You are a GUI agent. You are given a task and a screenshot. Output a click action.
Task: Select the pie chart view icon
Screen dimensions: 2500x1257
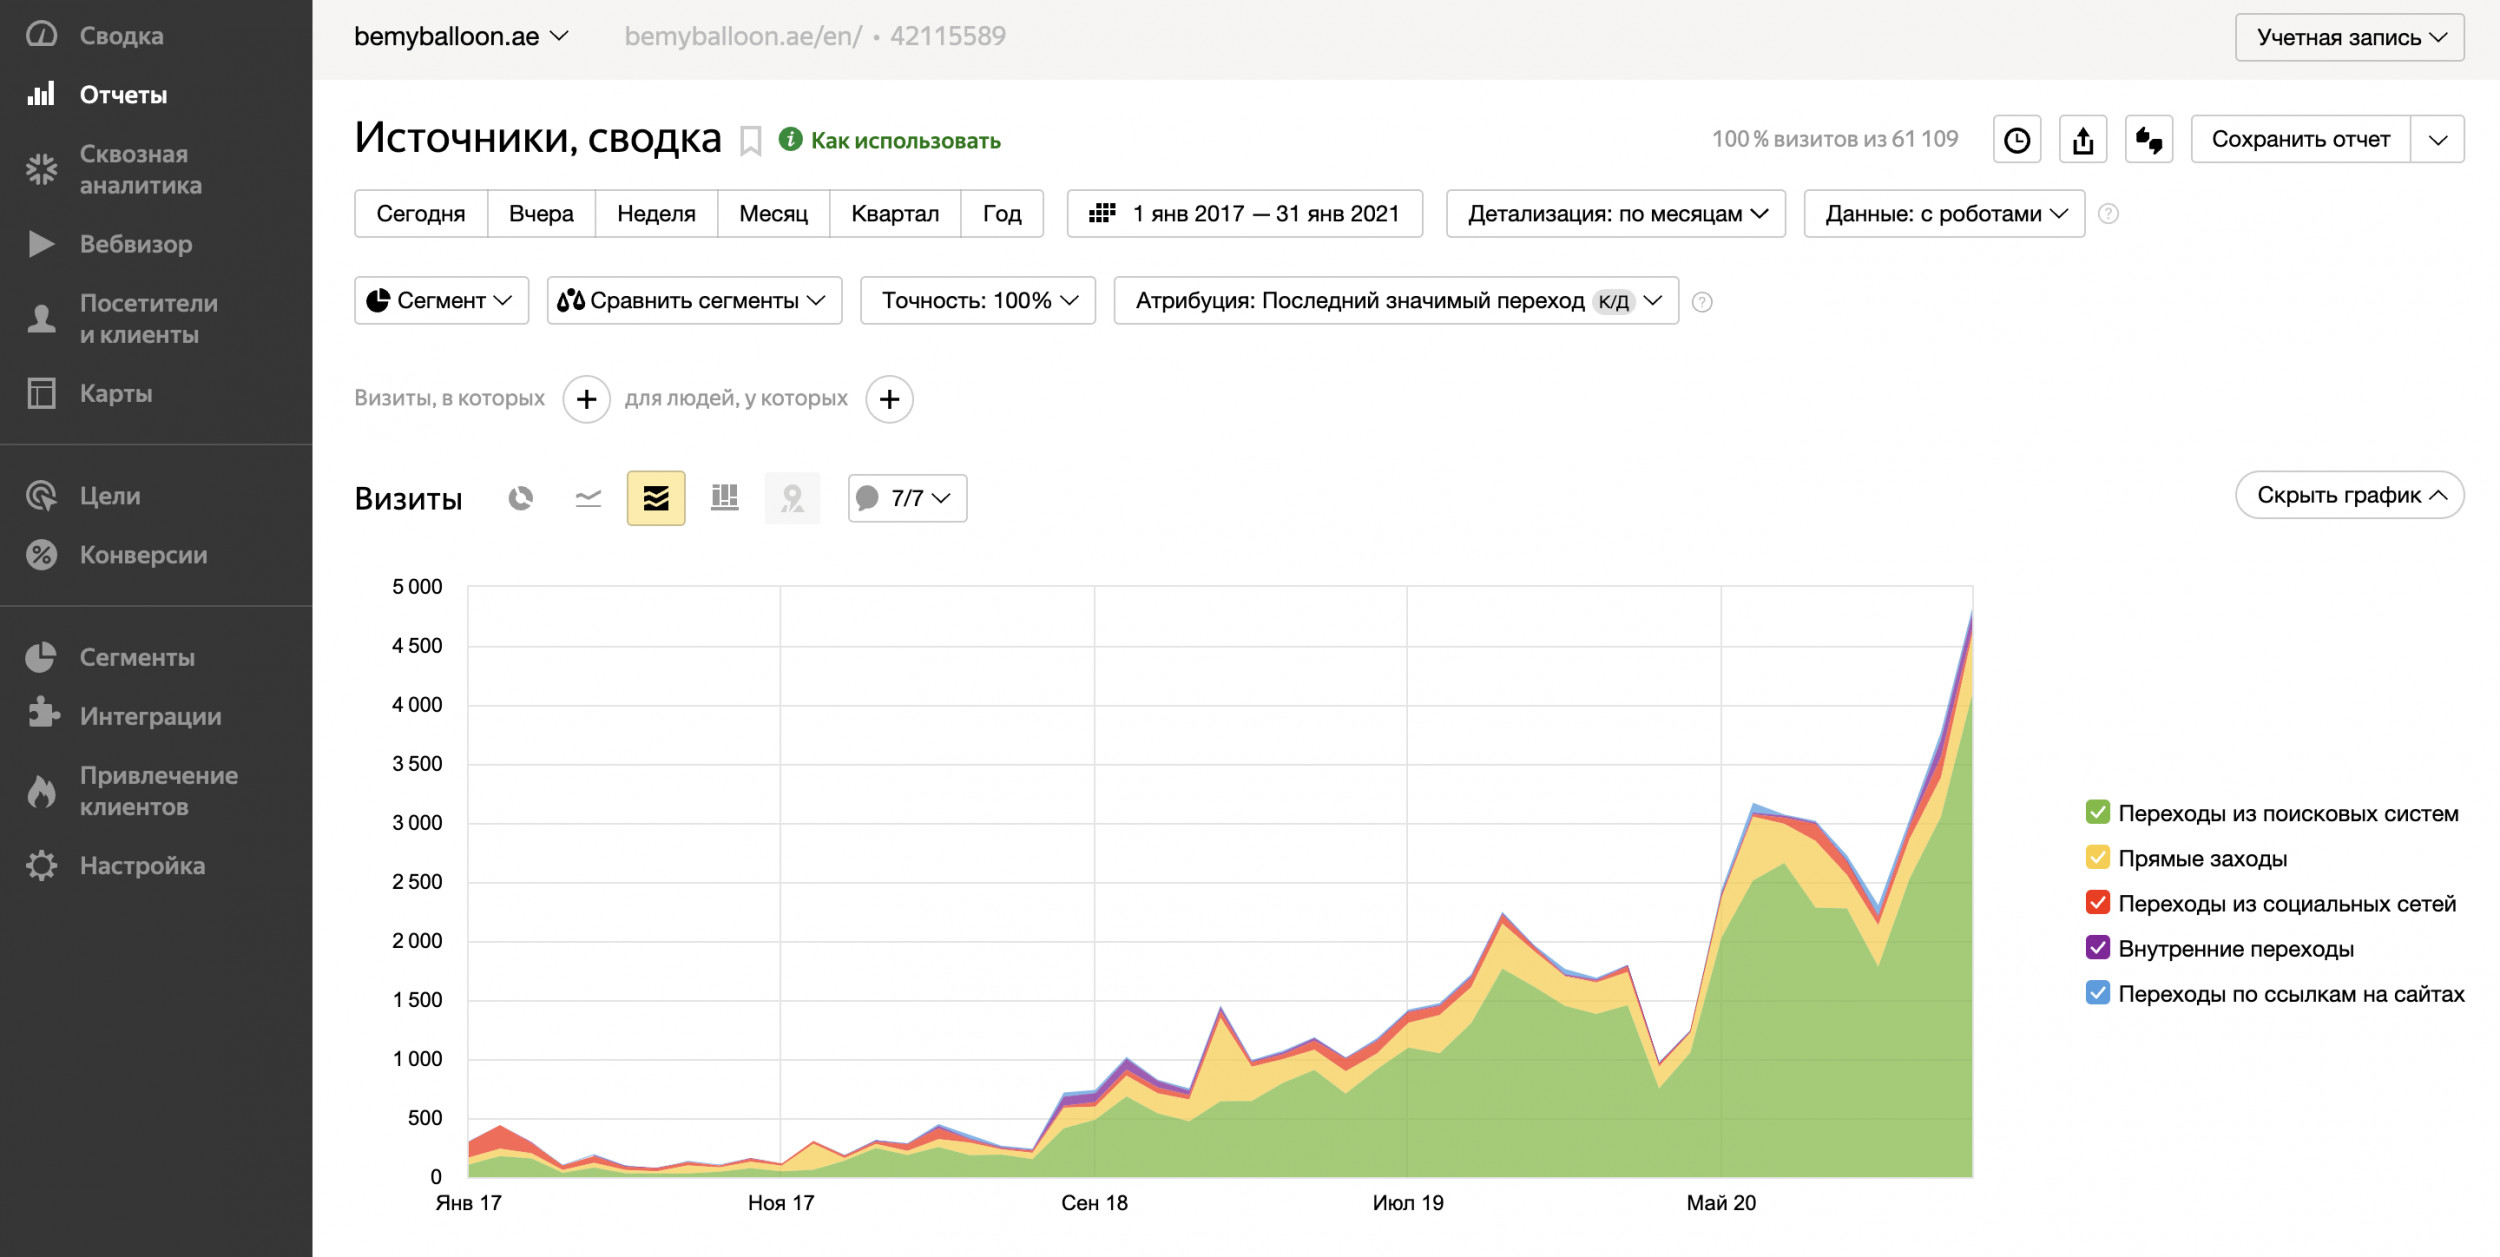(x=520, y=498)
